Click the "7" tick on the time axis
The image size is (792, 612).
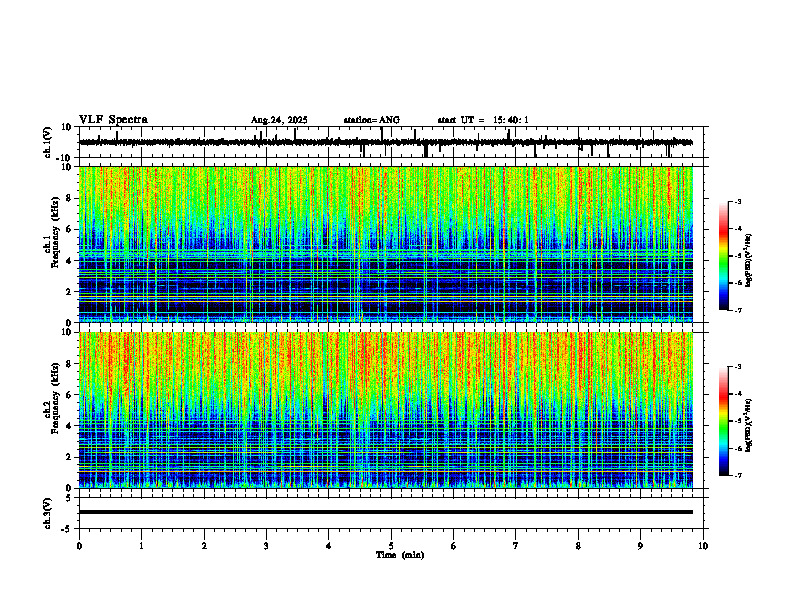[516, 546]
